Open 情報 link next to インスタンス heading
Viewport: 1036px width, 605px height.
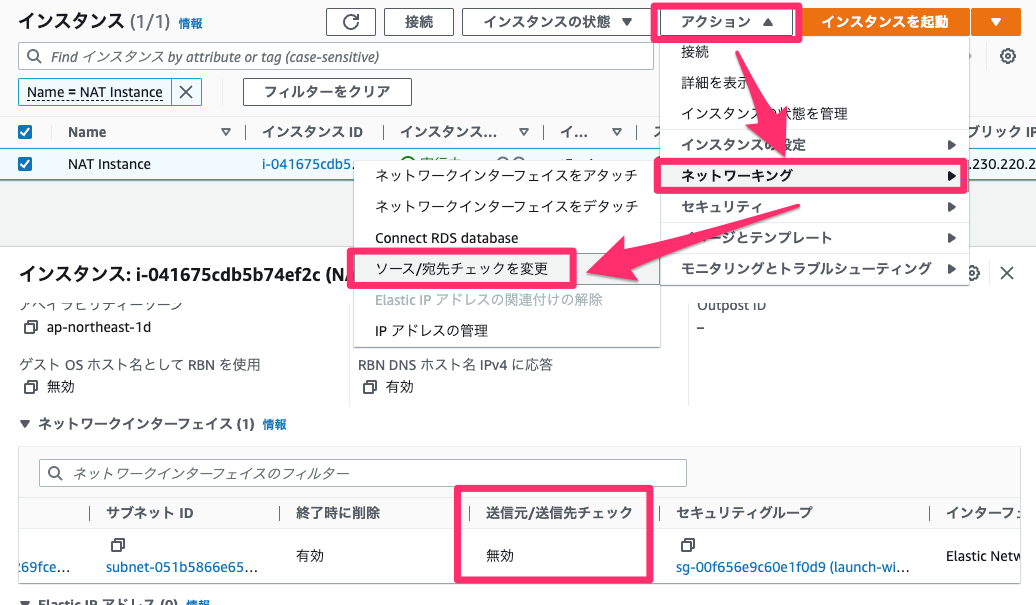pyautogui.click(x=190, y=24)
